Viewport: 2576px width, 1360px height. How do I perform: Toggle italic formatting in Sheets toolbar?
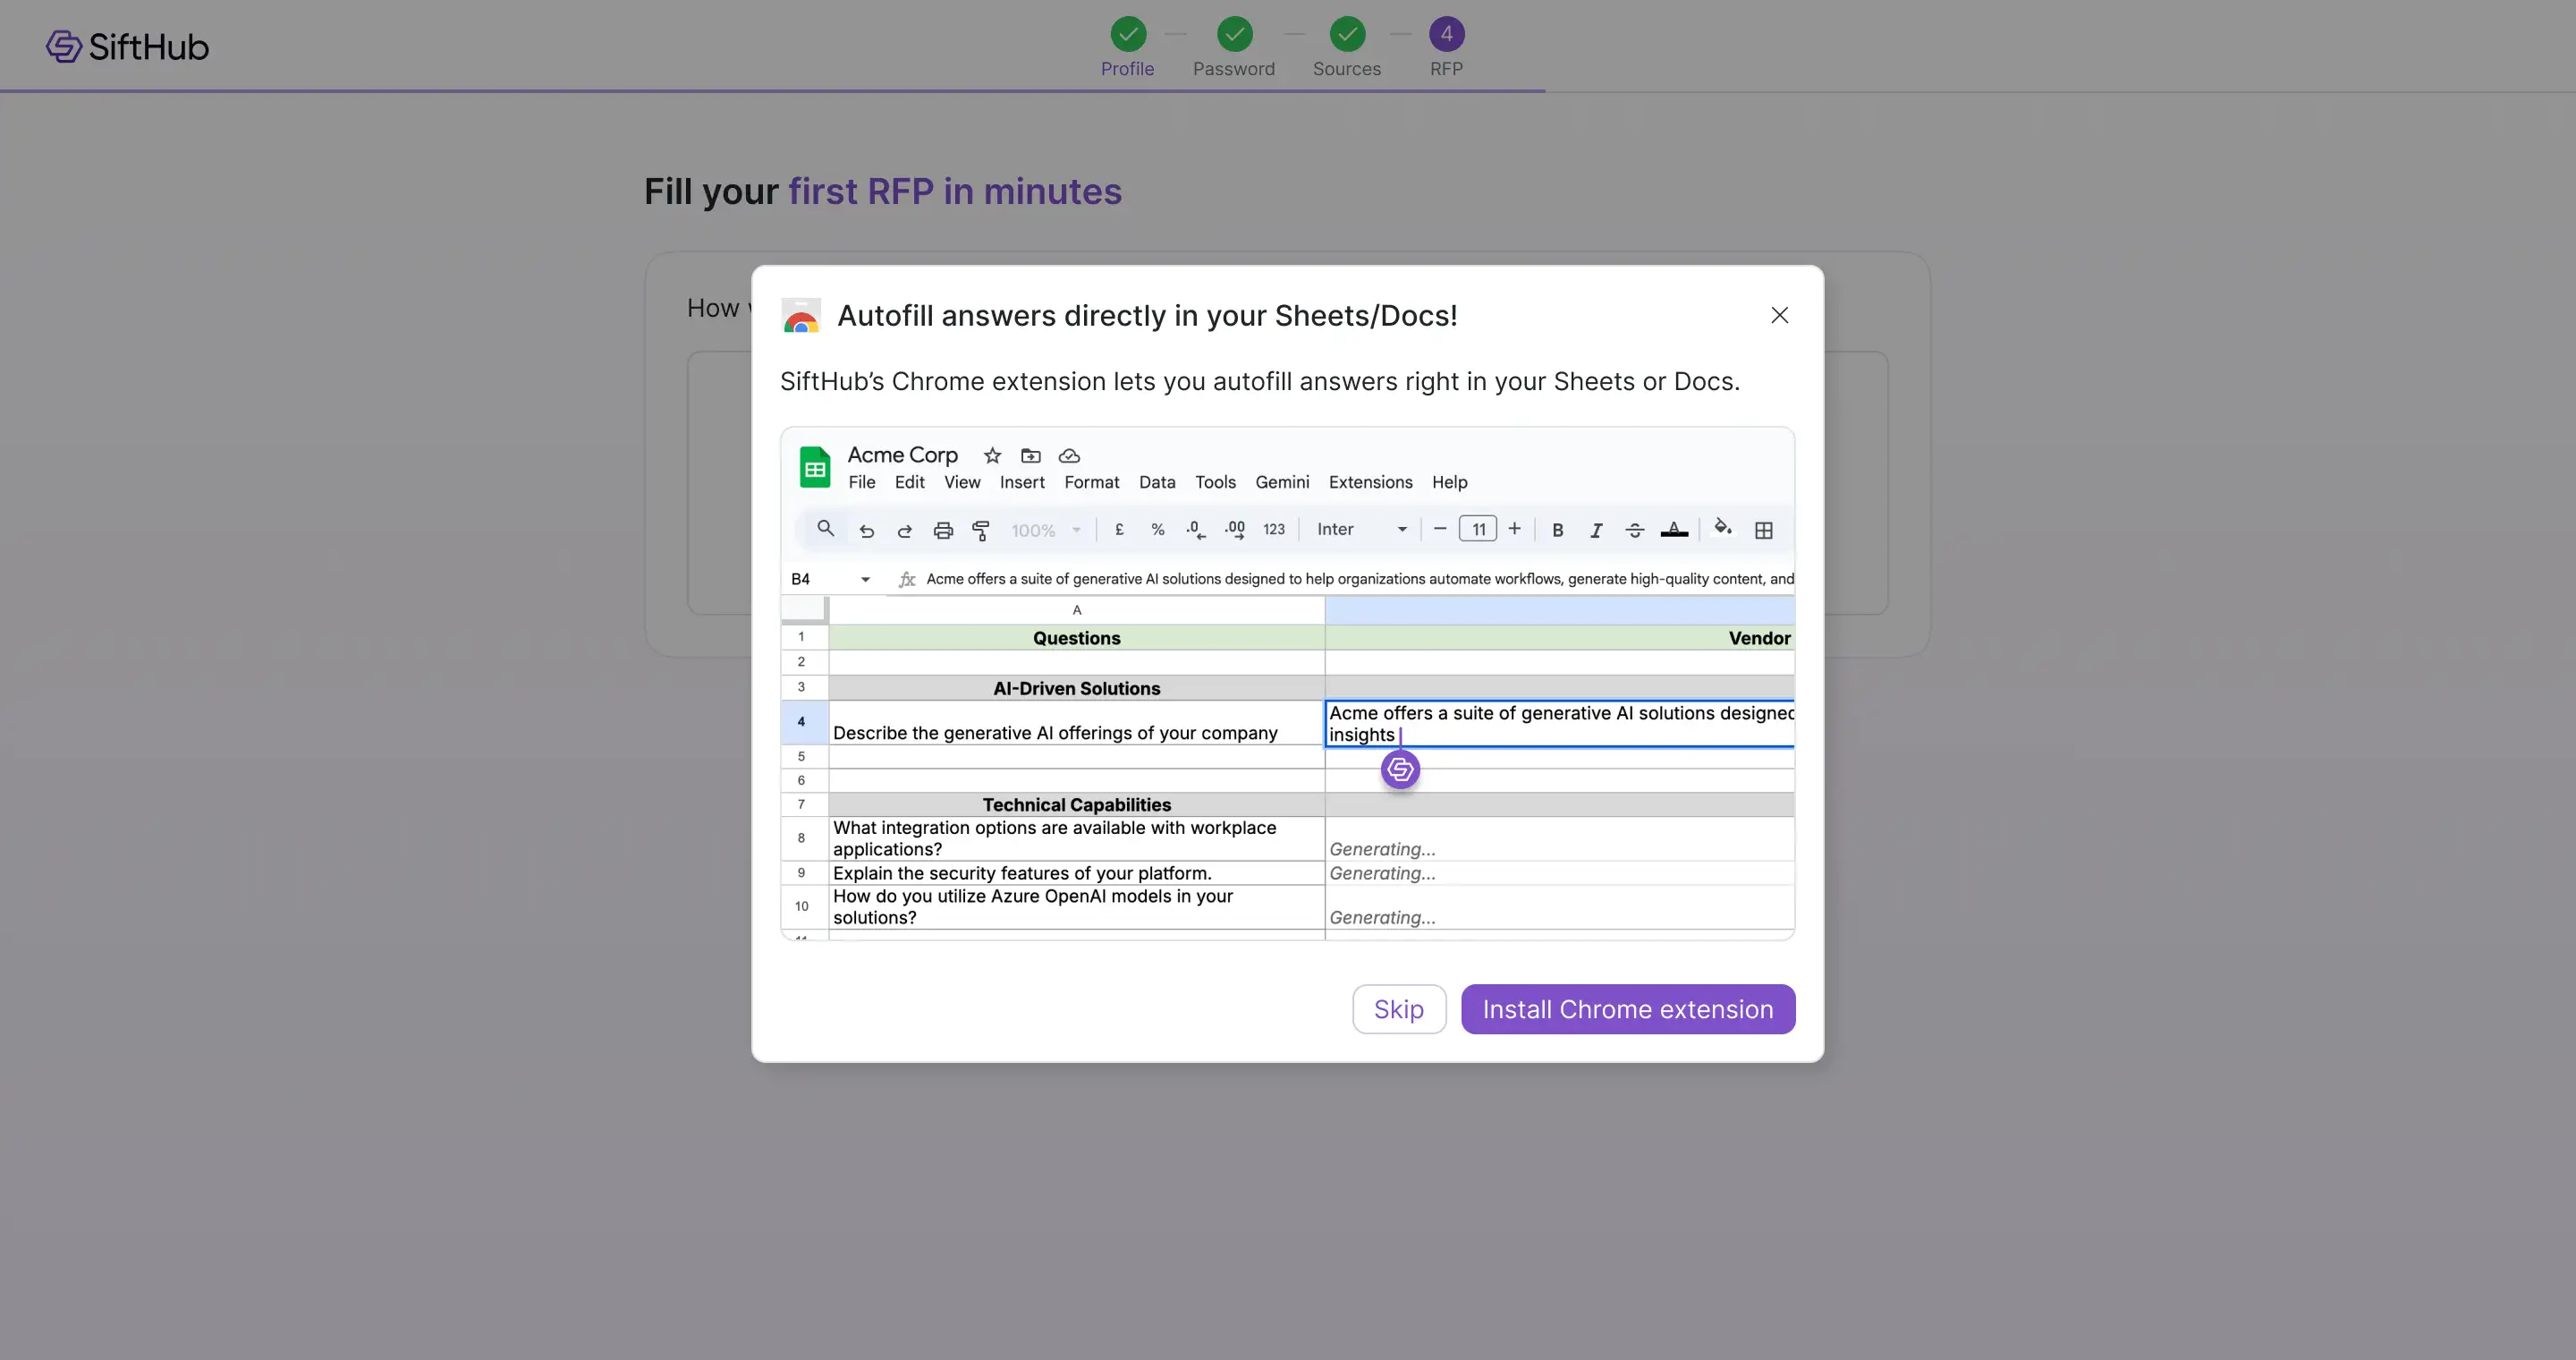pyautogui.click(x=1596, y=530)
